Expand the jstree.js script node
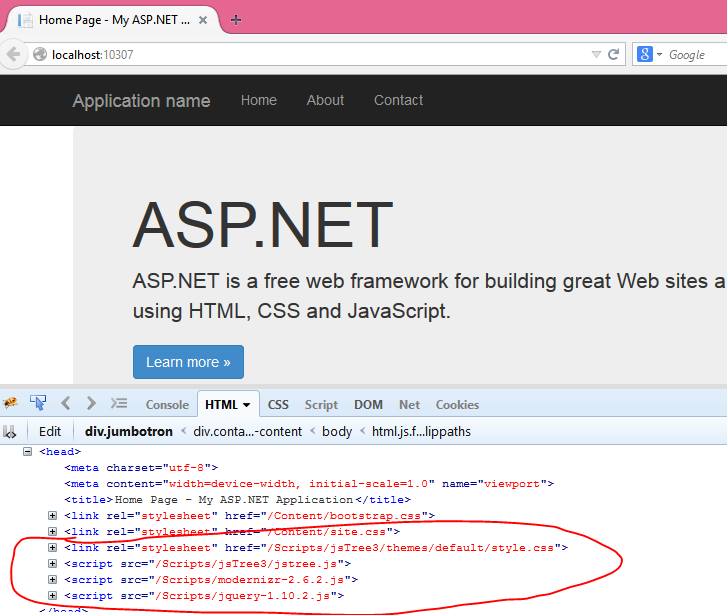727x615 pixels. tap(52, 564)
